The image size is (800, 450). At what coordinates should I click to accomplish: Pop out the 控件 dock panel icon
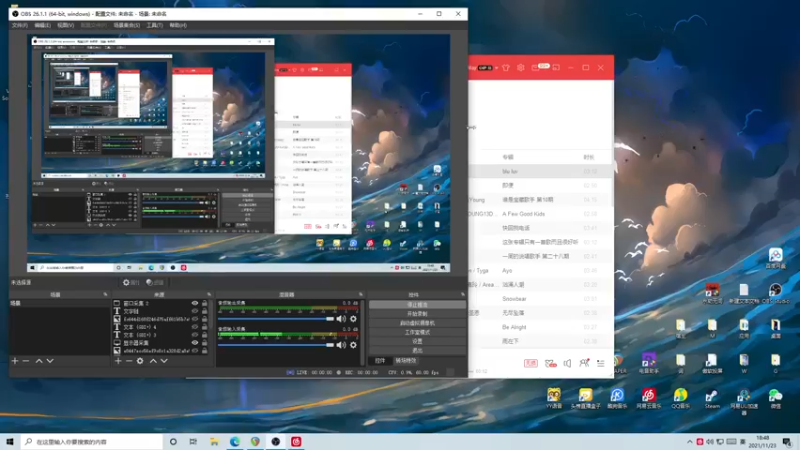[463, 294]
